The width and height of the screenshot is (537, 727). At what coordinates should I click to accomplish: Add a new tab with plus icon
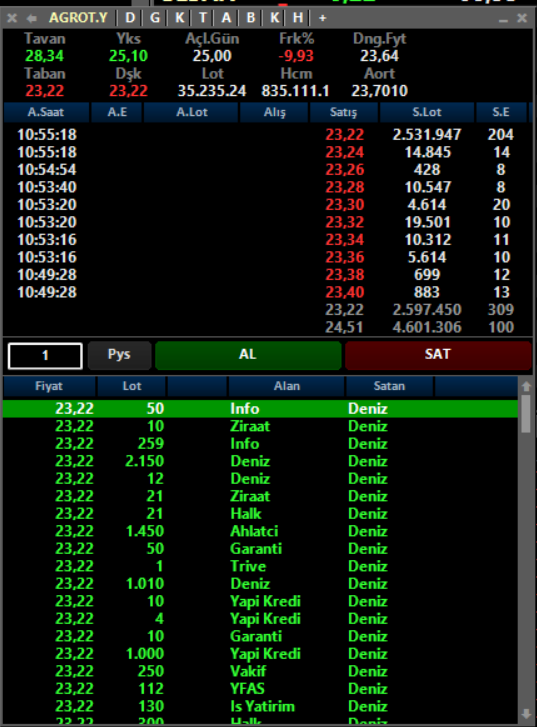coord(322,19)
